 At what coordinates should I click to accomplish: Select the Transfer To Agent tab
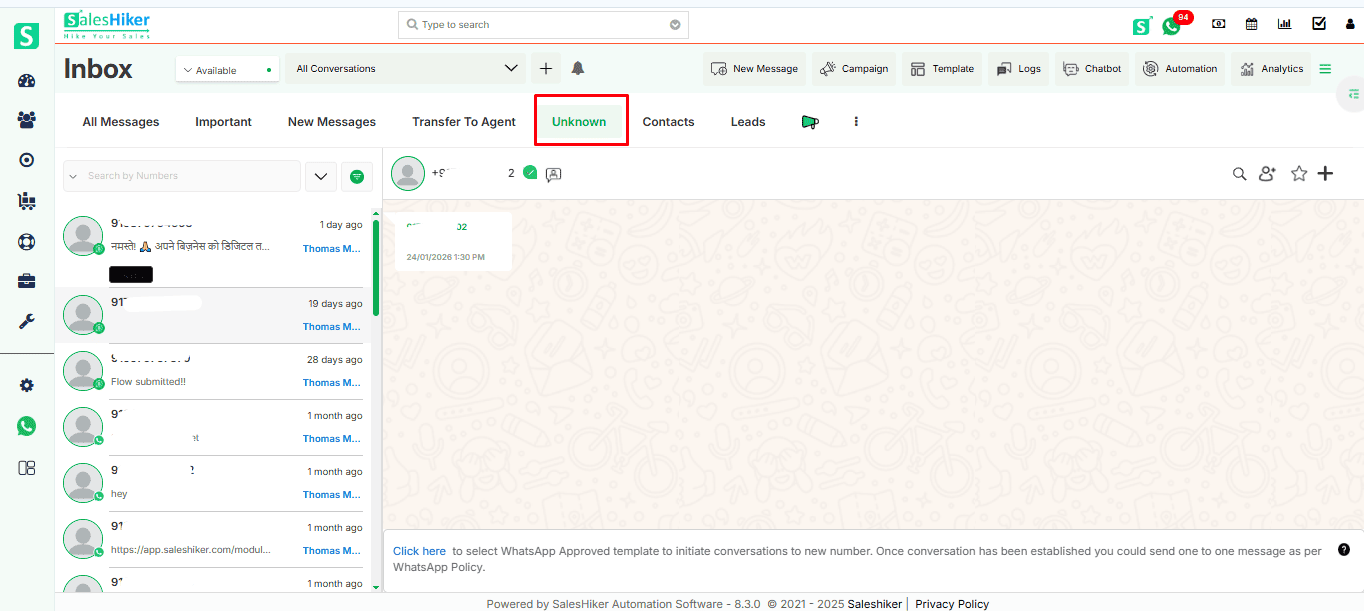click(x=464, y=122)
